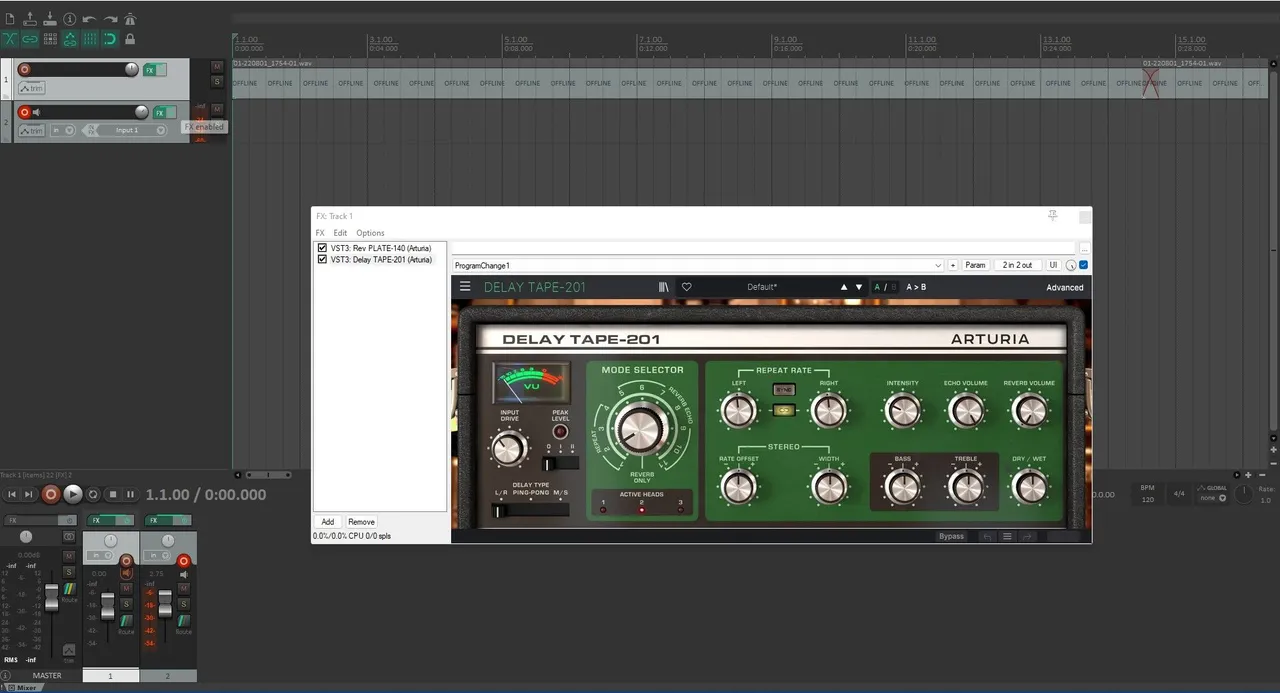Mute mixer channel 2
The image size is (1280, 693).
[x=184, y=588]
